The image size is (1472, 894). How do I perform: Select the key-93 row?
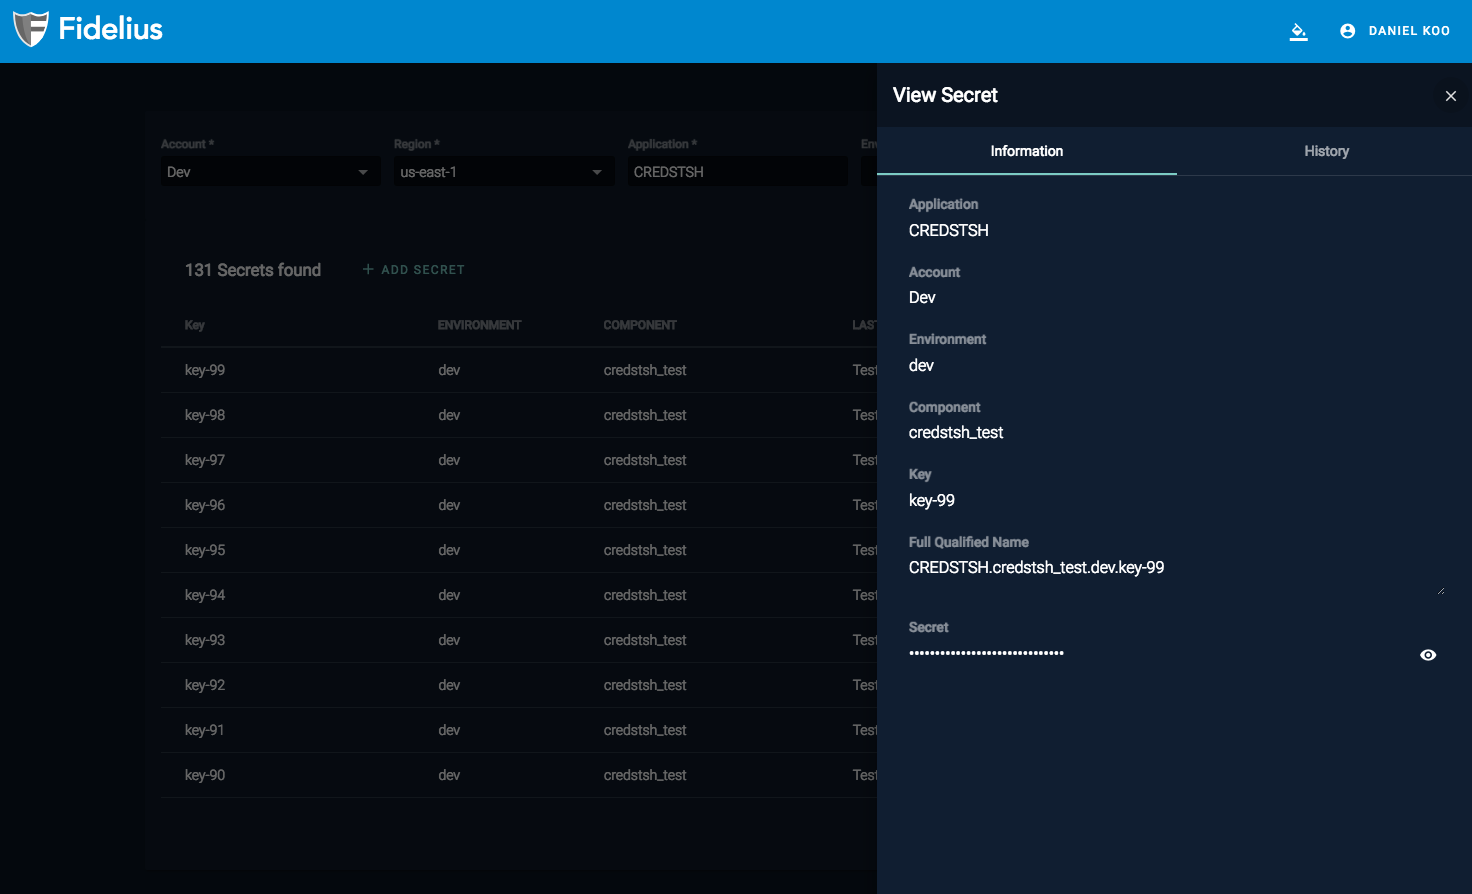[x=519, y=640]
